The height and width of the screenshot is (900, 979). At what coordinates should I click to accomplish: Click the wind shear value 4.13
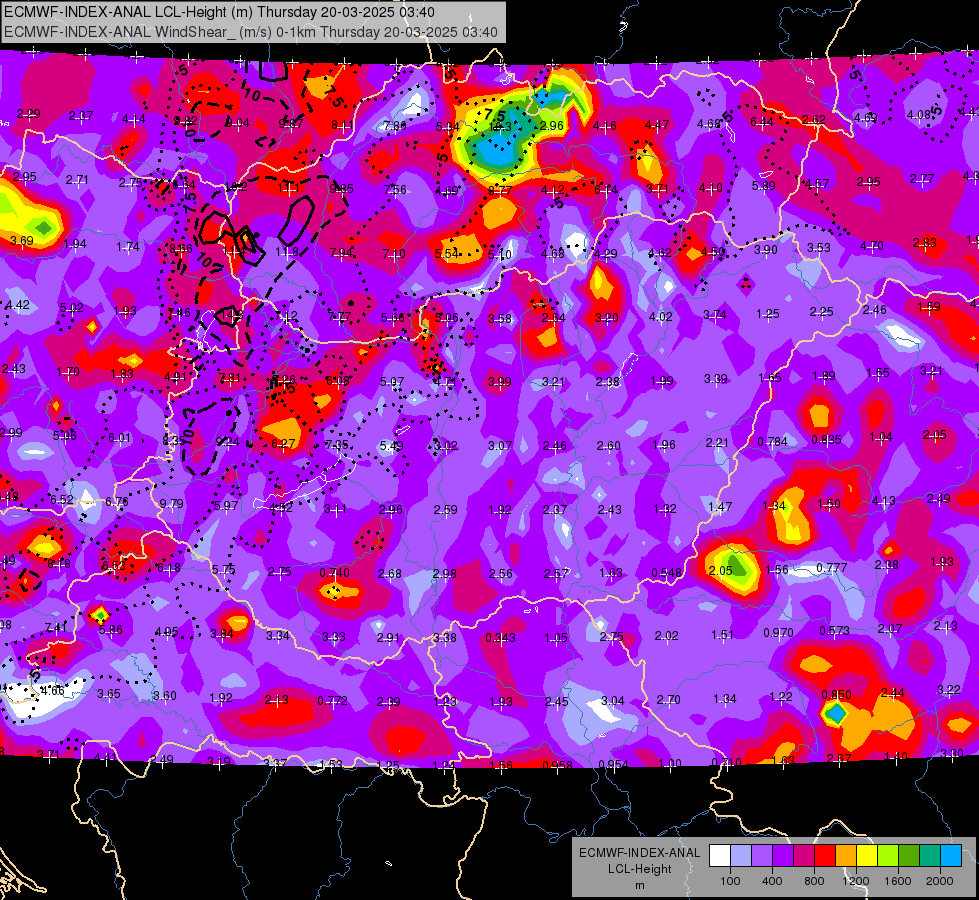tap(883, 500)
